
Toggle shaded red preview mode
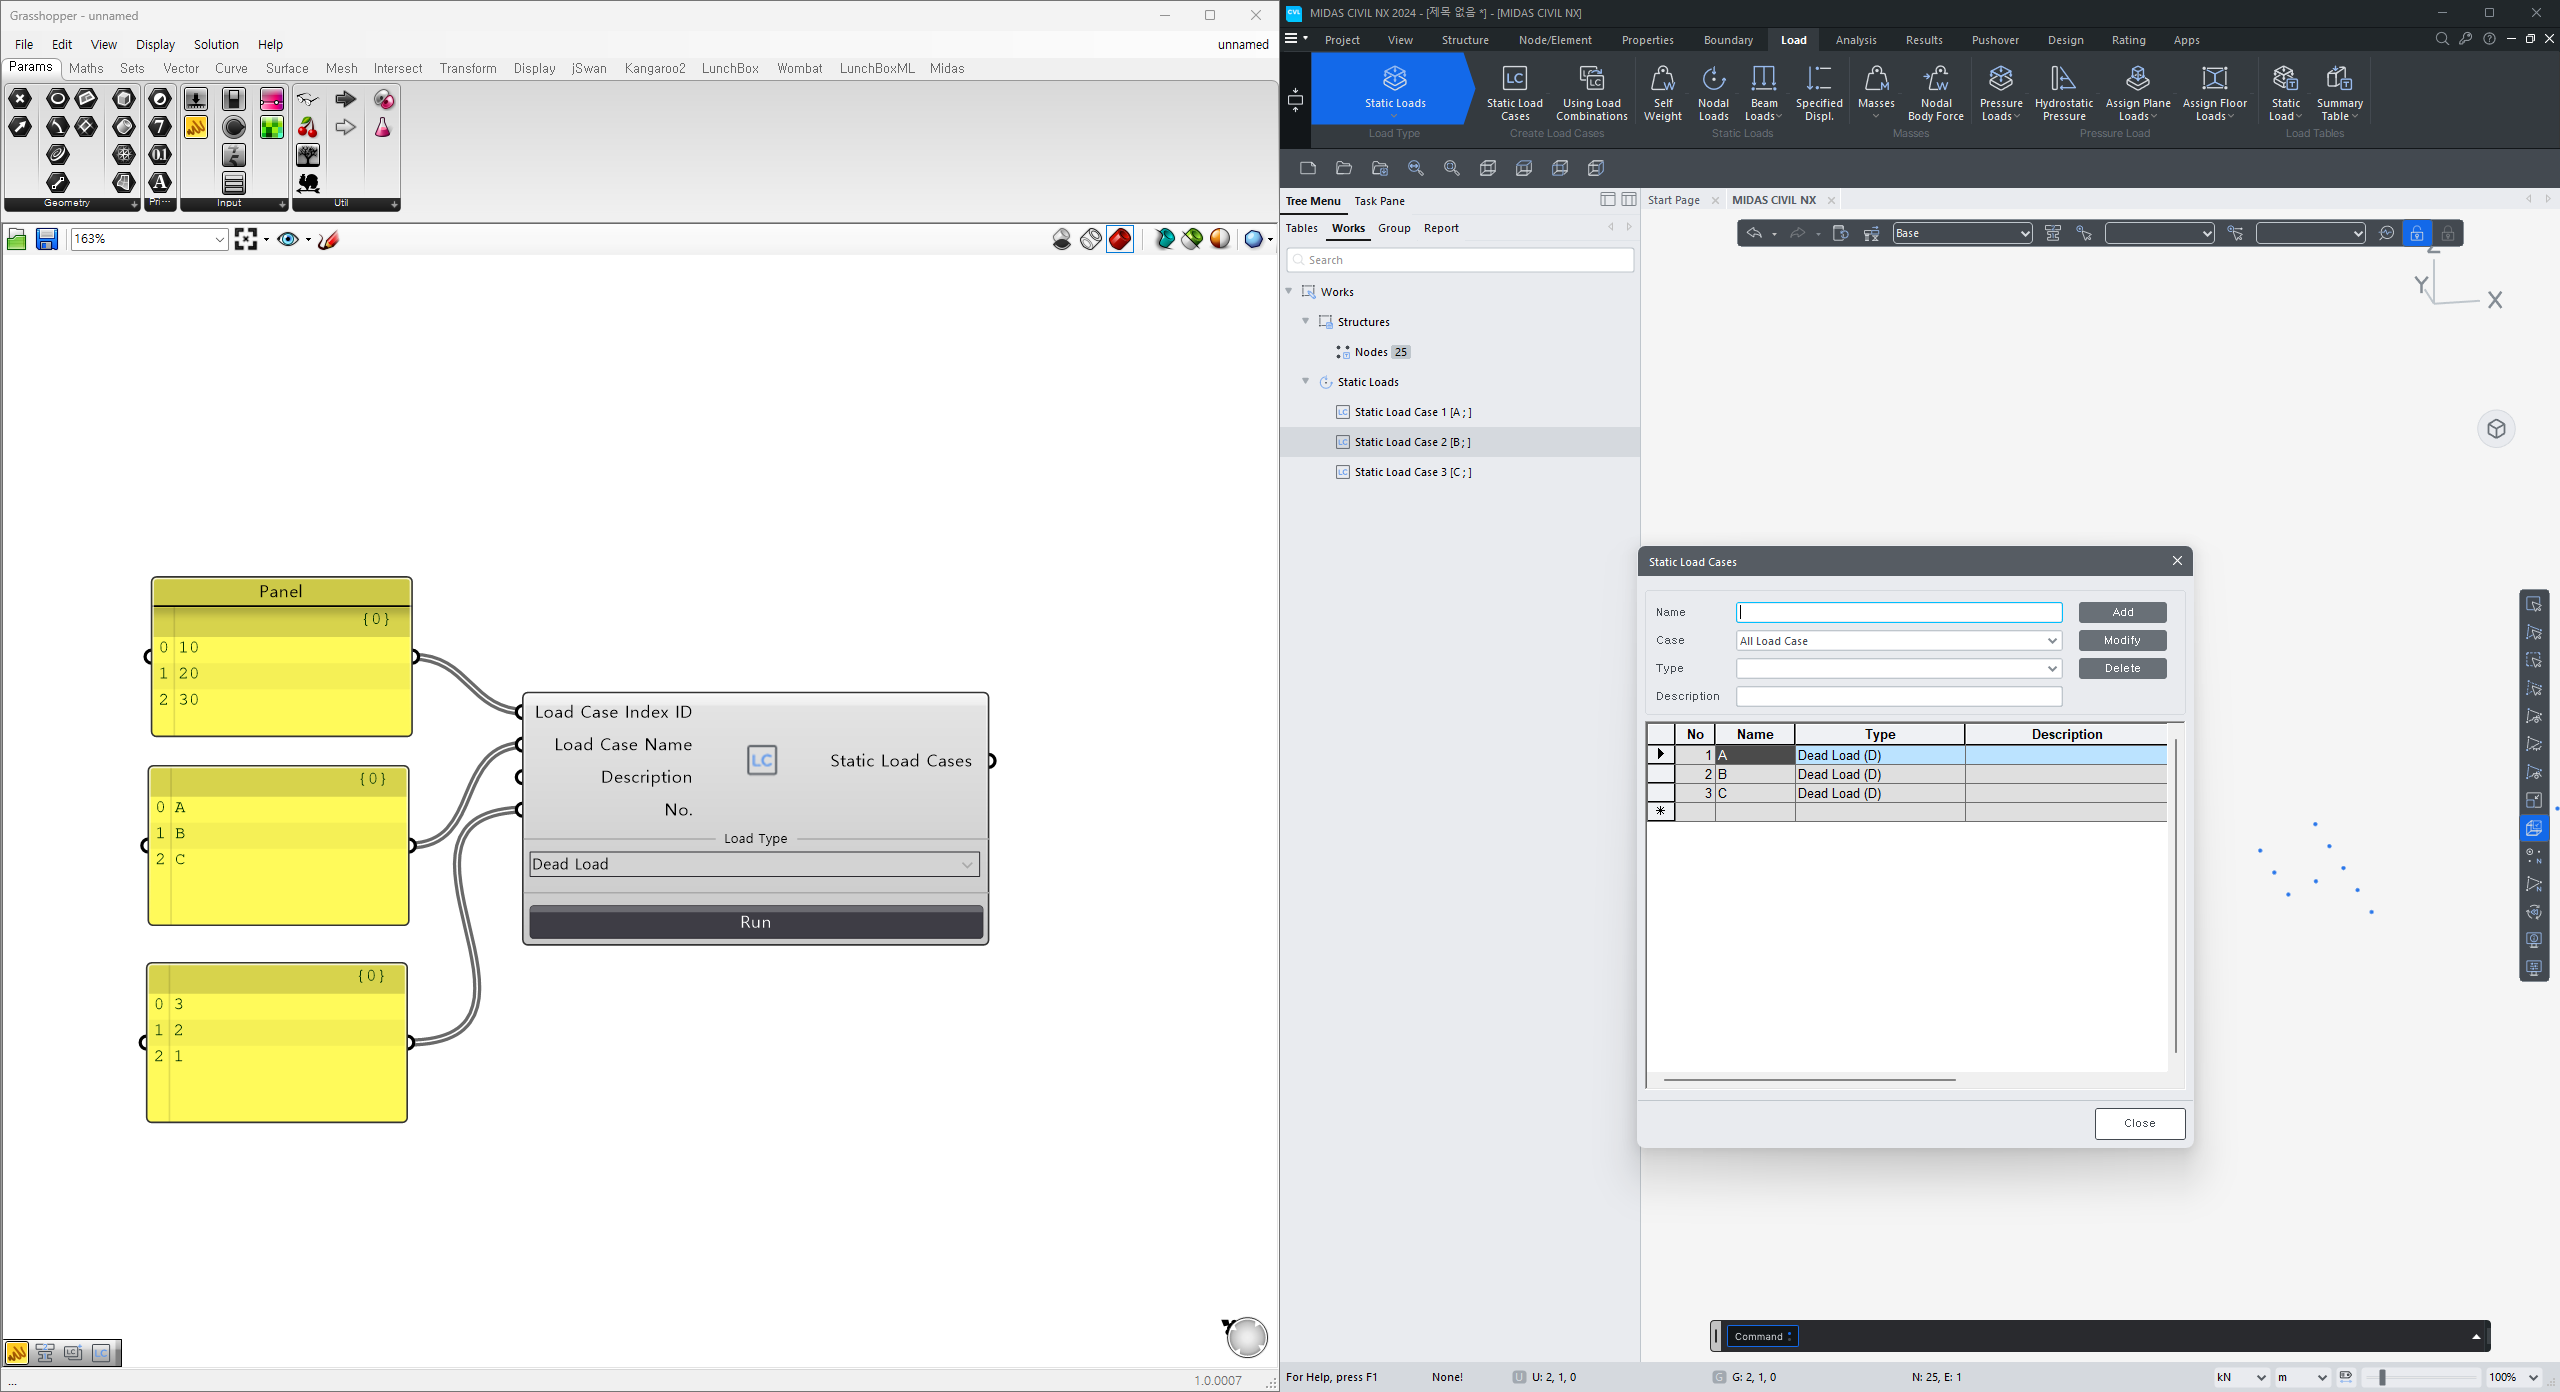(1120, 239)
